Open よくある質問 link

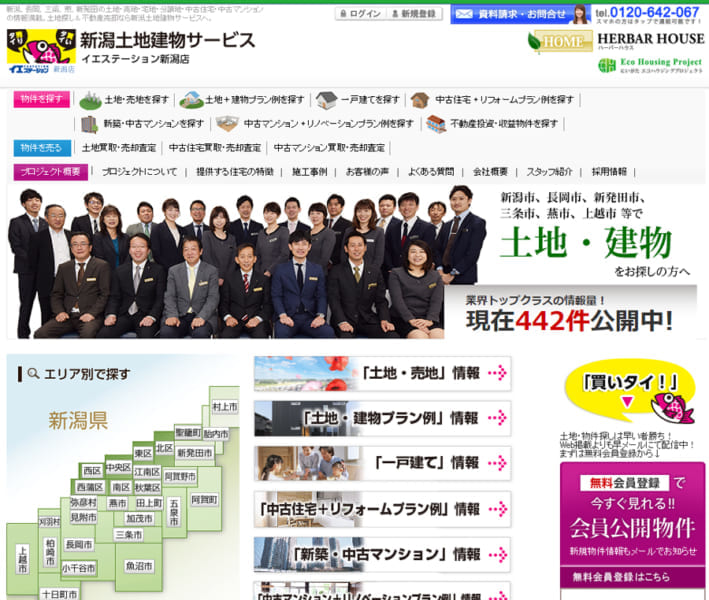click(x=431, y=172)
